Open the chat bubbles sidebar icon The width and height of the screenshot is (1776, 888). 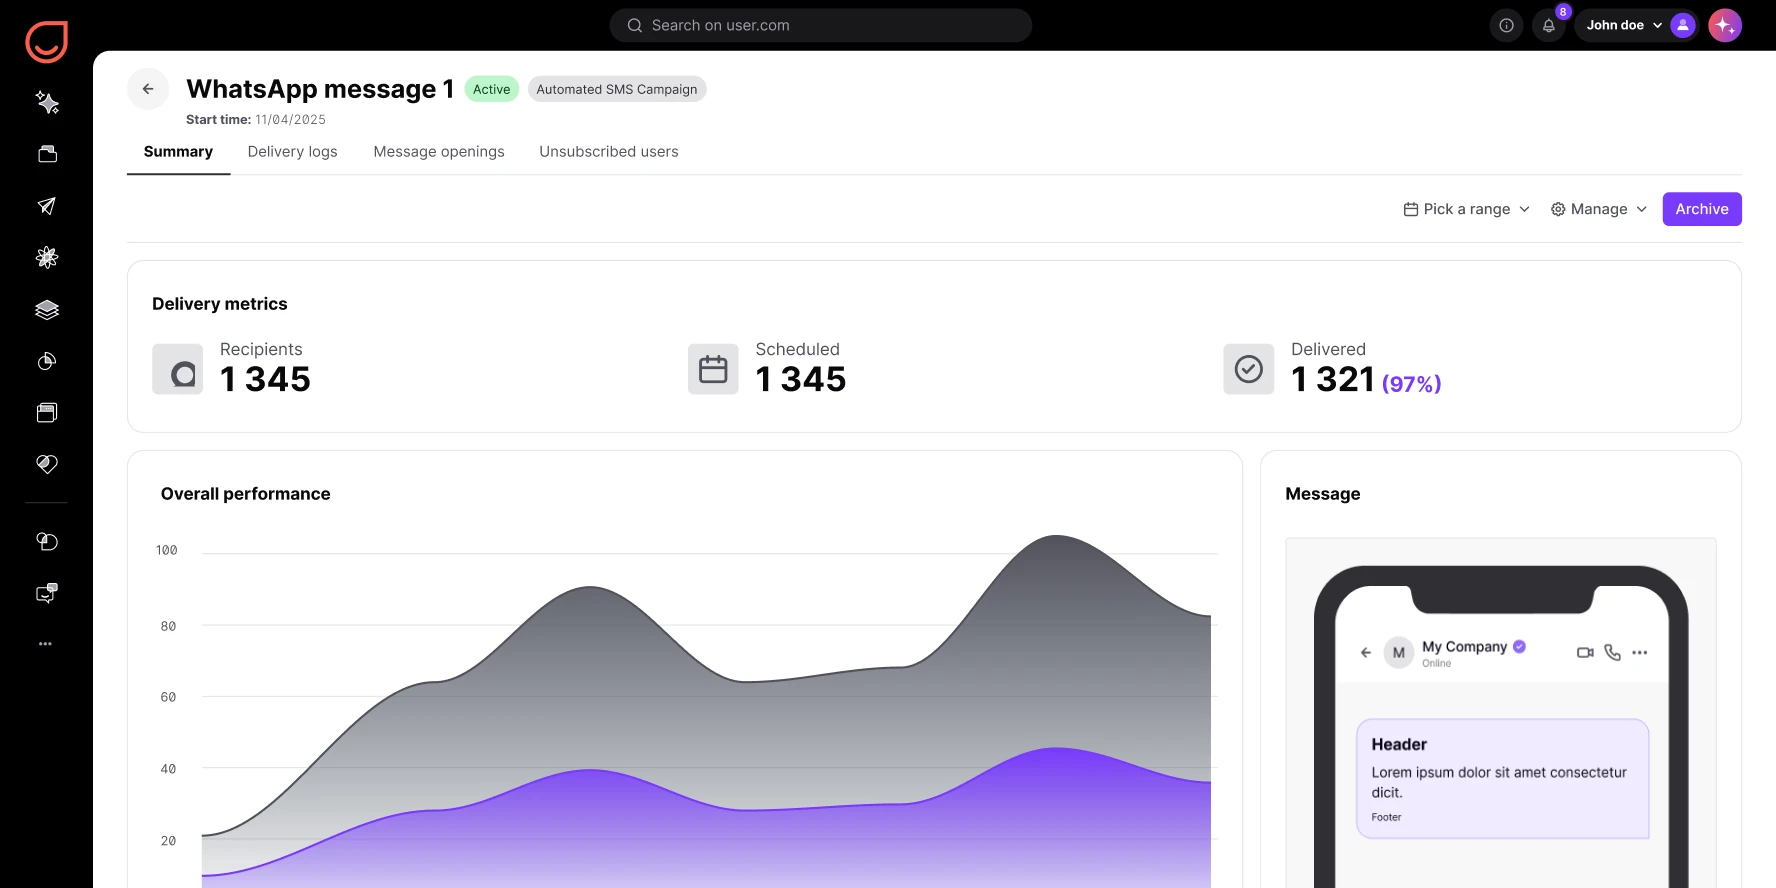(x=47, y=541)
